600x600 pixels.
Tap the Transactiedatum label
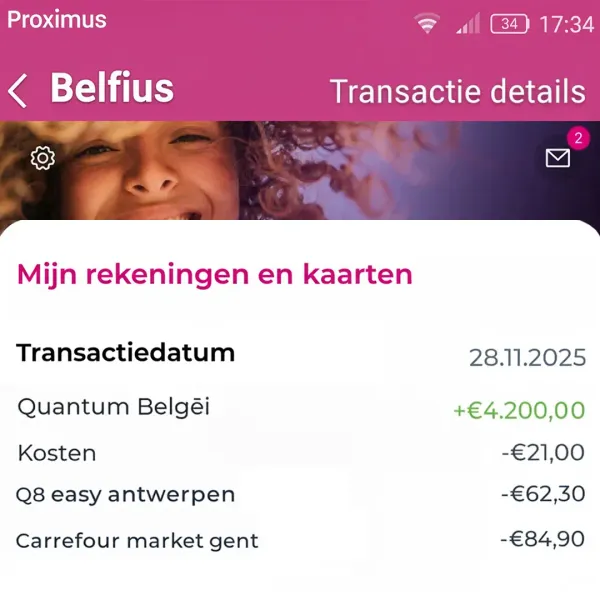click(x=126, y=353)
